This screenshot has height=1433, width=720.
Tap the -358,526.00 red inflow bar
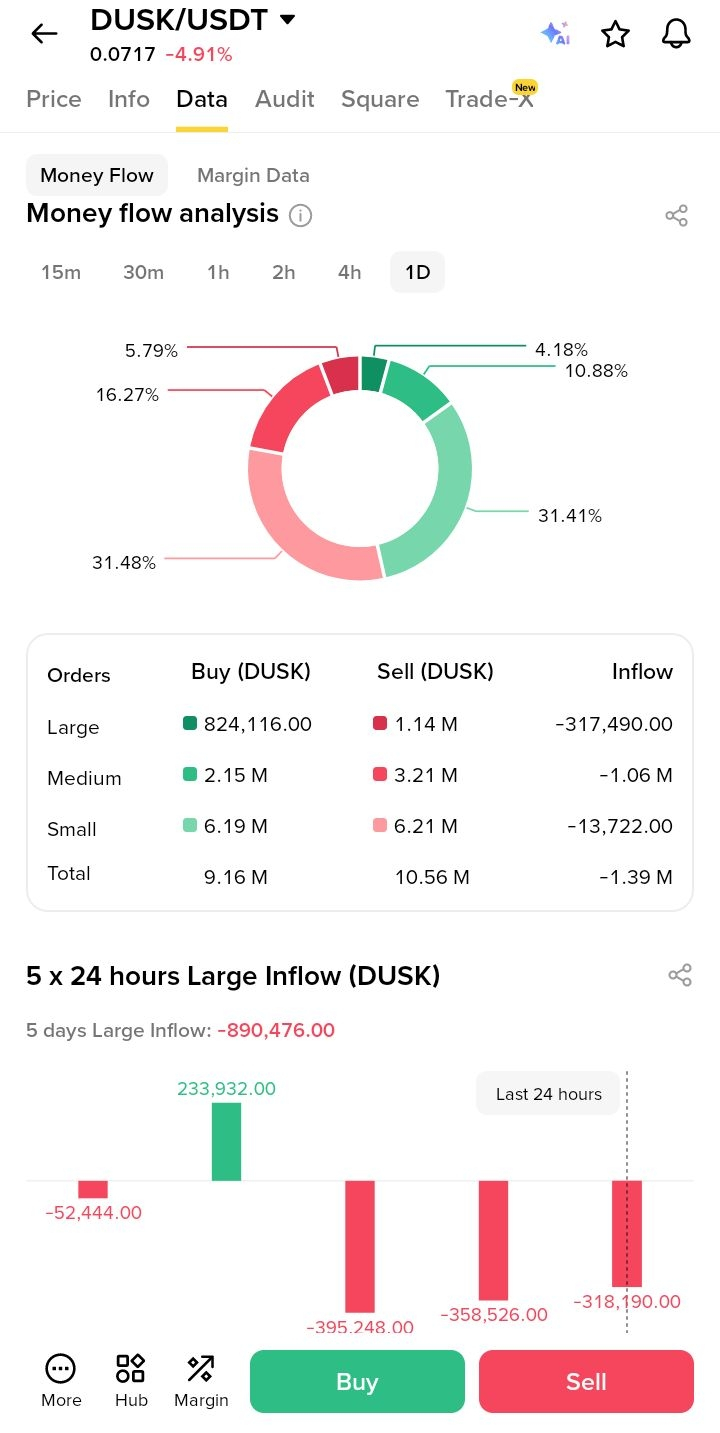click(493, 1240)
